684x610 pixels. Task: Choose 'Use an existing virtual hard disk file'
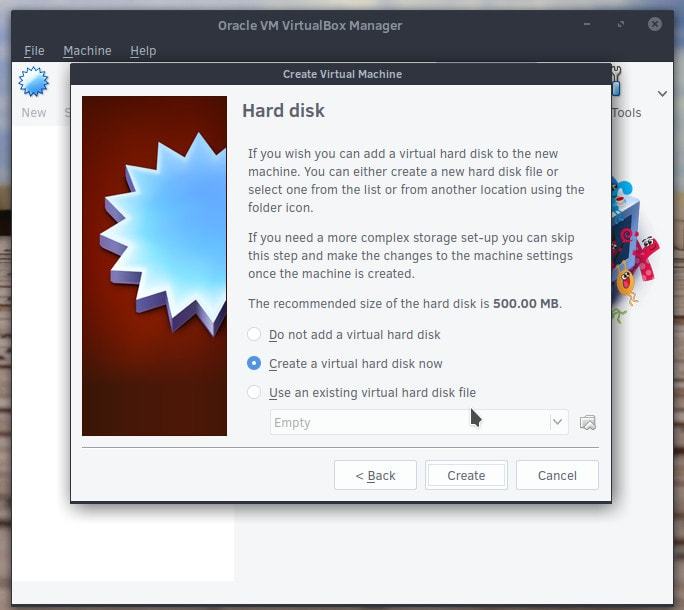pyautogui.click(x=254, y=393)
